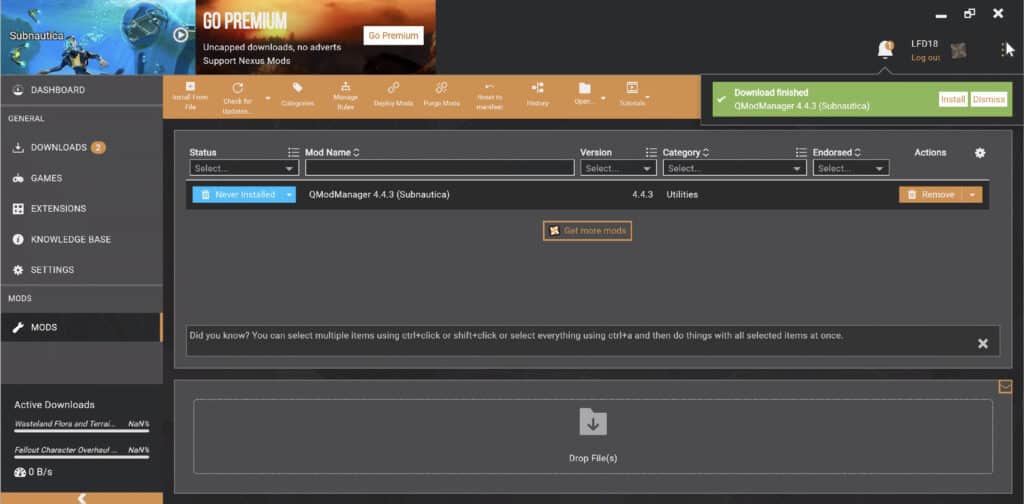
Task: Click Subnautica game play icon
Action: [181, 35]
